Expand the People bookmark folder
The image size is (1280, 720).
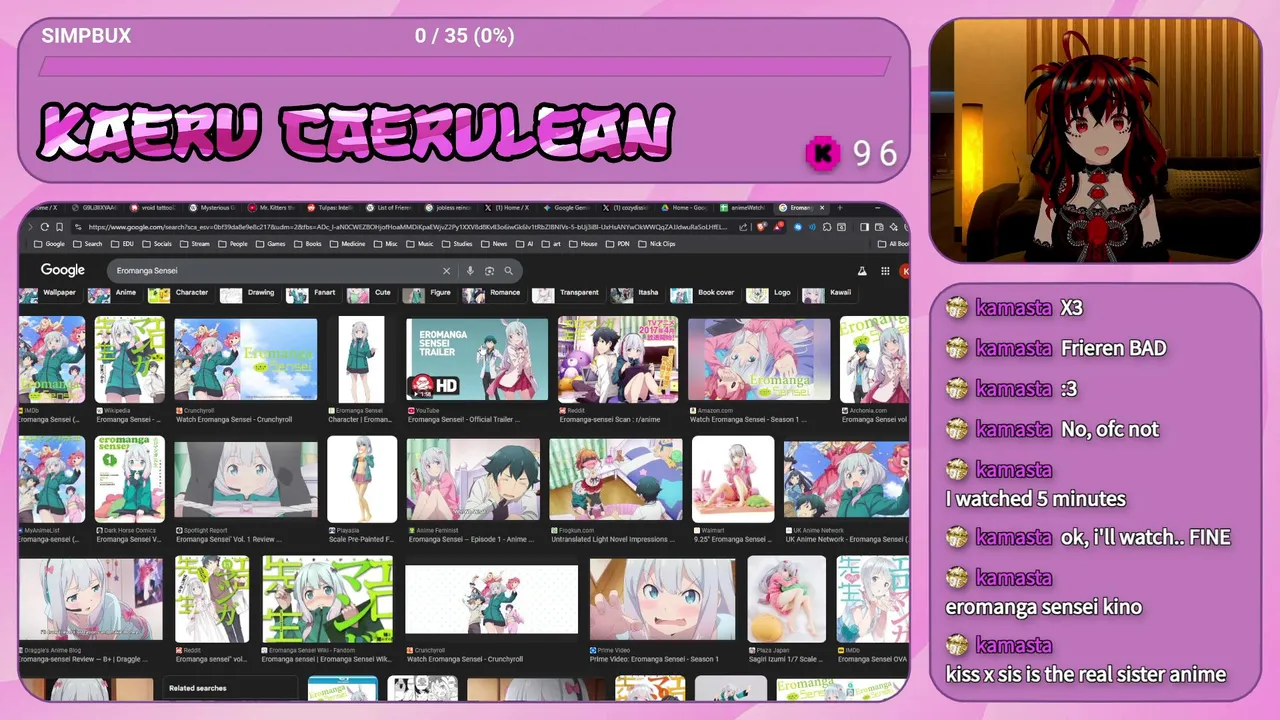pyautogui.click(x=233, y=244)
